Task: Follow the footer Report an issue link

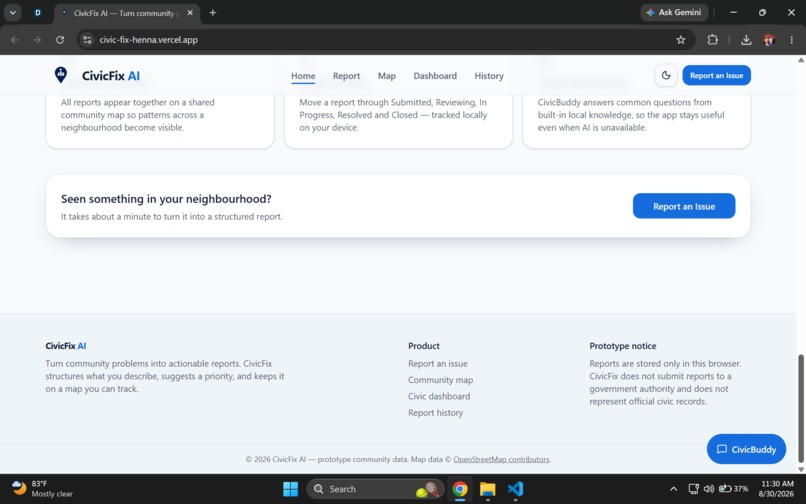Action: [437, 364]
